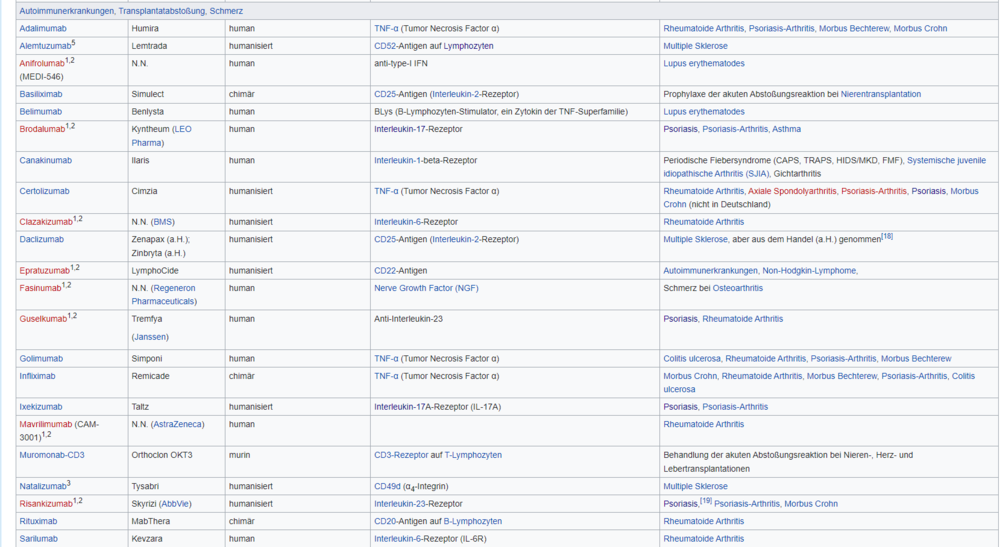This screenshot has width=1000, height=547.
Task: Click the Muromonab-CD3 antibody link
Action: pyautogui.click(x=52, y=455)
